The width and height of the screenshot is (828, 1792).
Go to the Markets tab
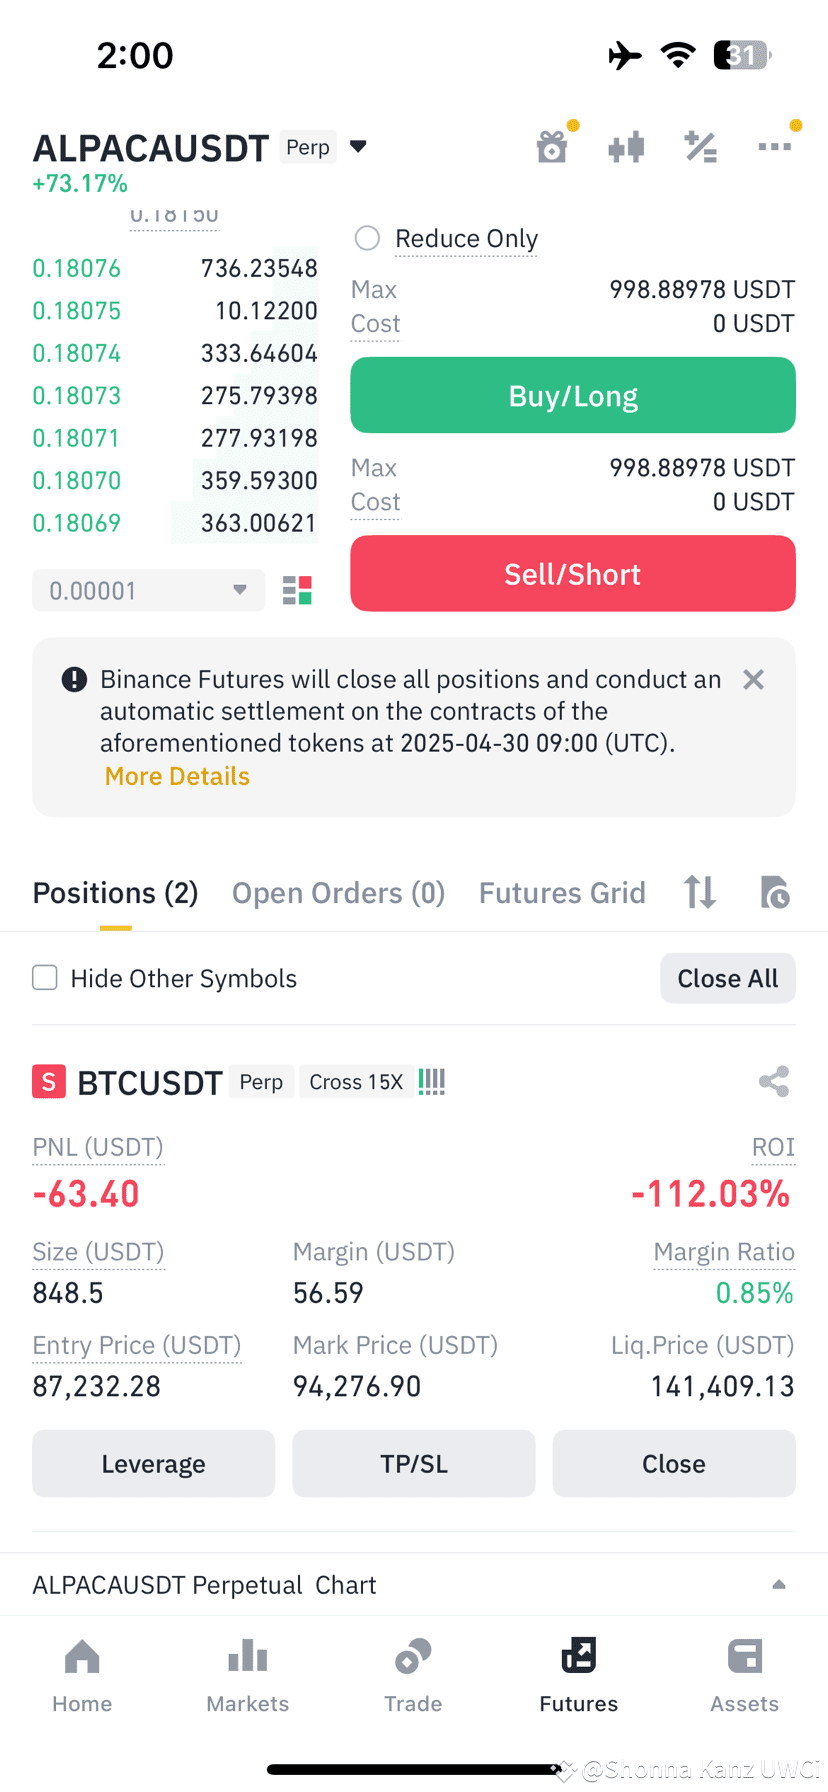[247, 1675]
